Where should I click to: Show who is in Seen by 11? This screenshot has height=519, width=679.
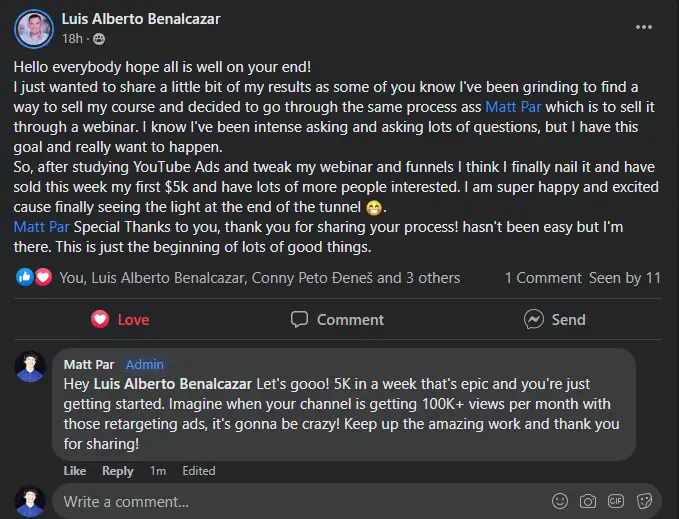point(625,278)
